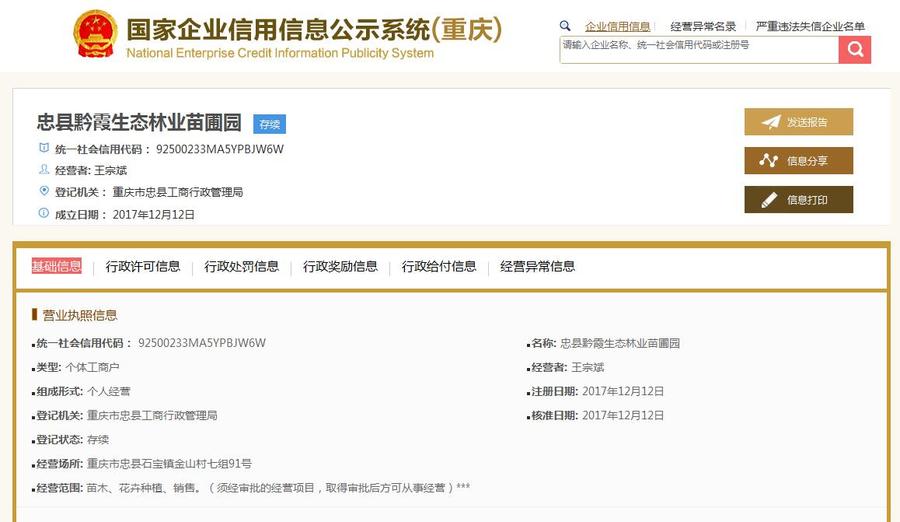This screenshot has width=900, height=522.
Task: Click the paper plane icon on 发送报告
Action: [x=771, y=122]
